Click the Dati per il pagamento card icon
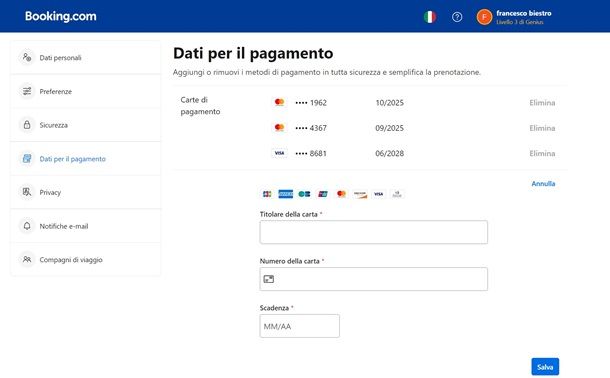This screenshot has height=378, width=610. pos(27,159)
